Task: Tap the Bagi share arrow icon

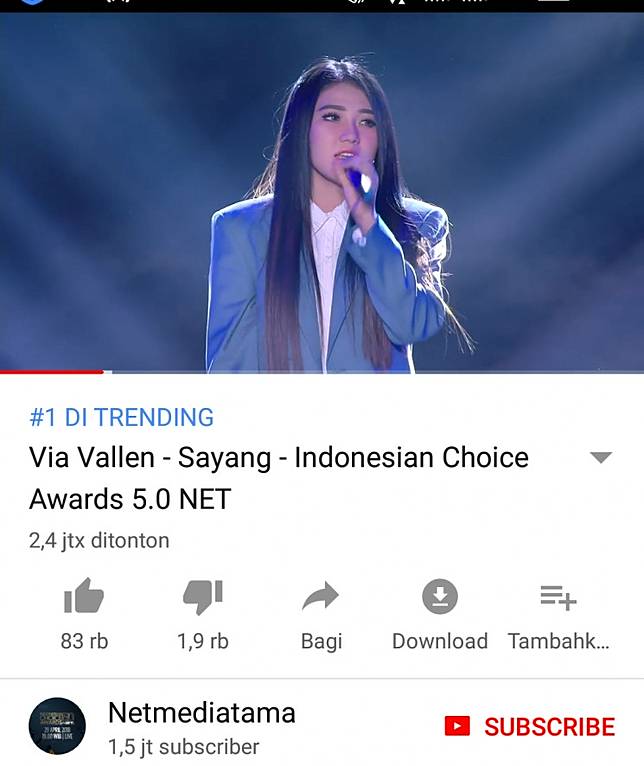Action: (x=321, y=596)
